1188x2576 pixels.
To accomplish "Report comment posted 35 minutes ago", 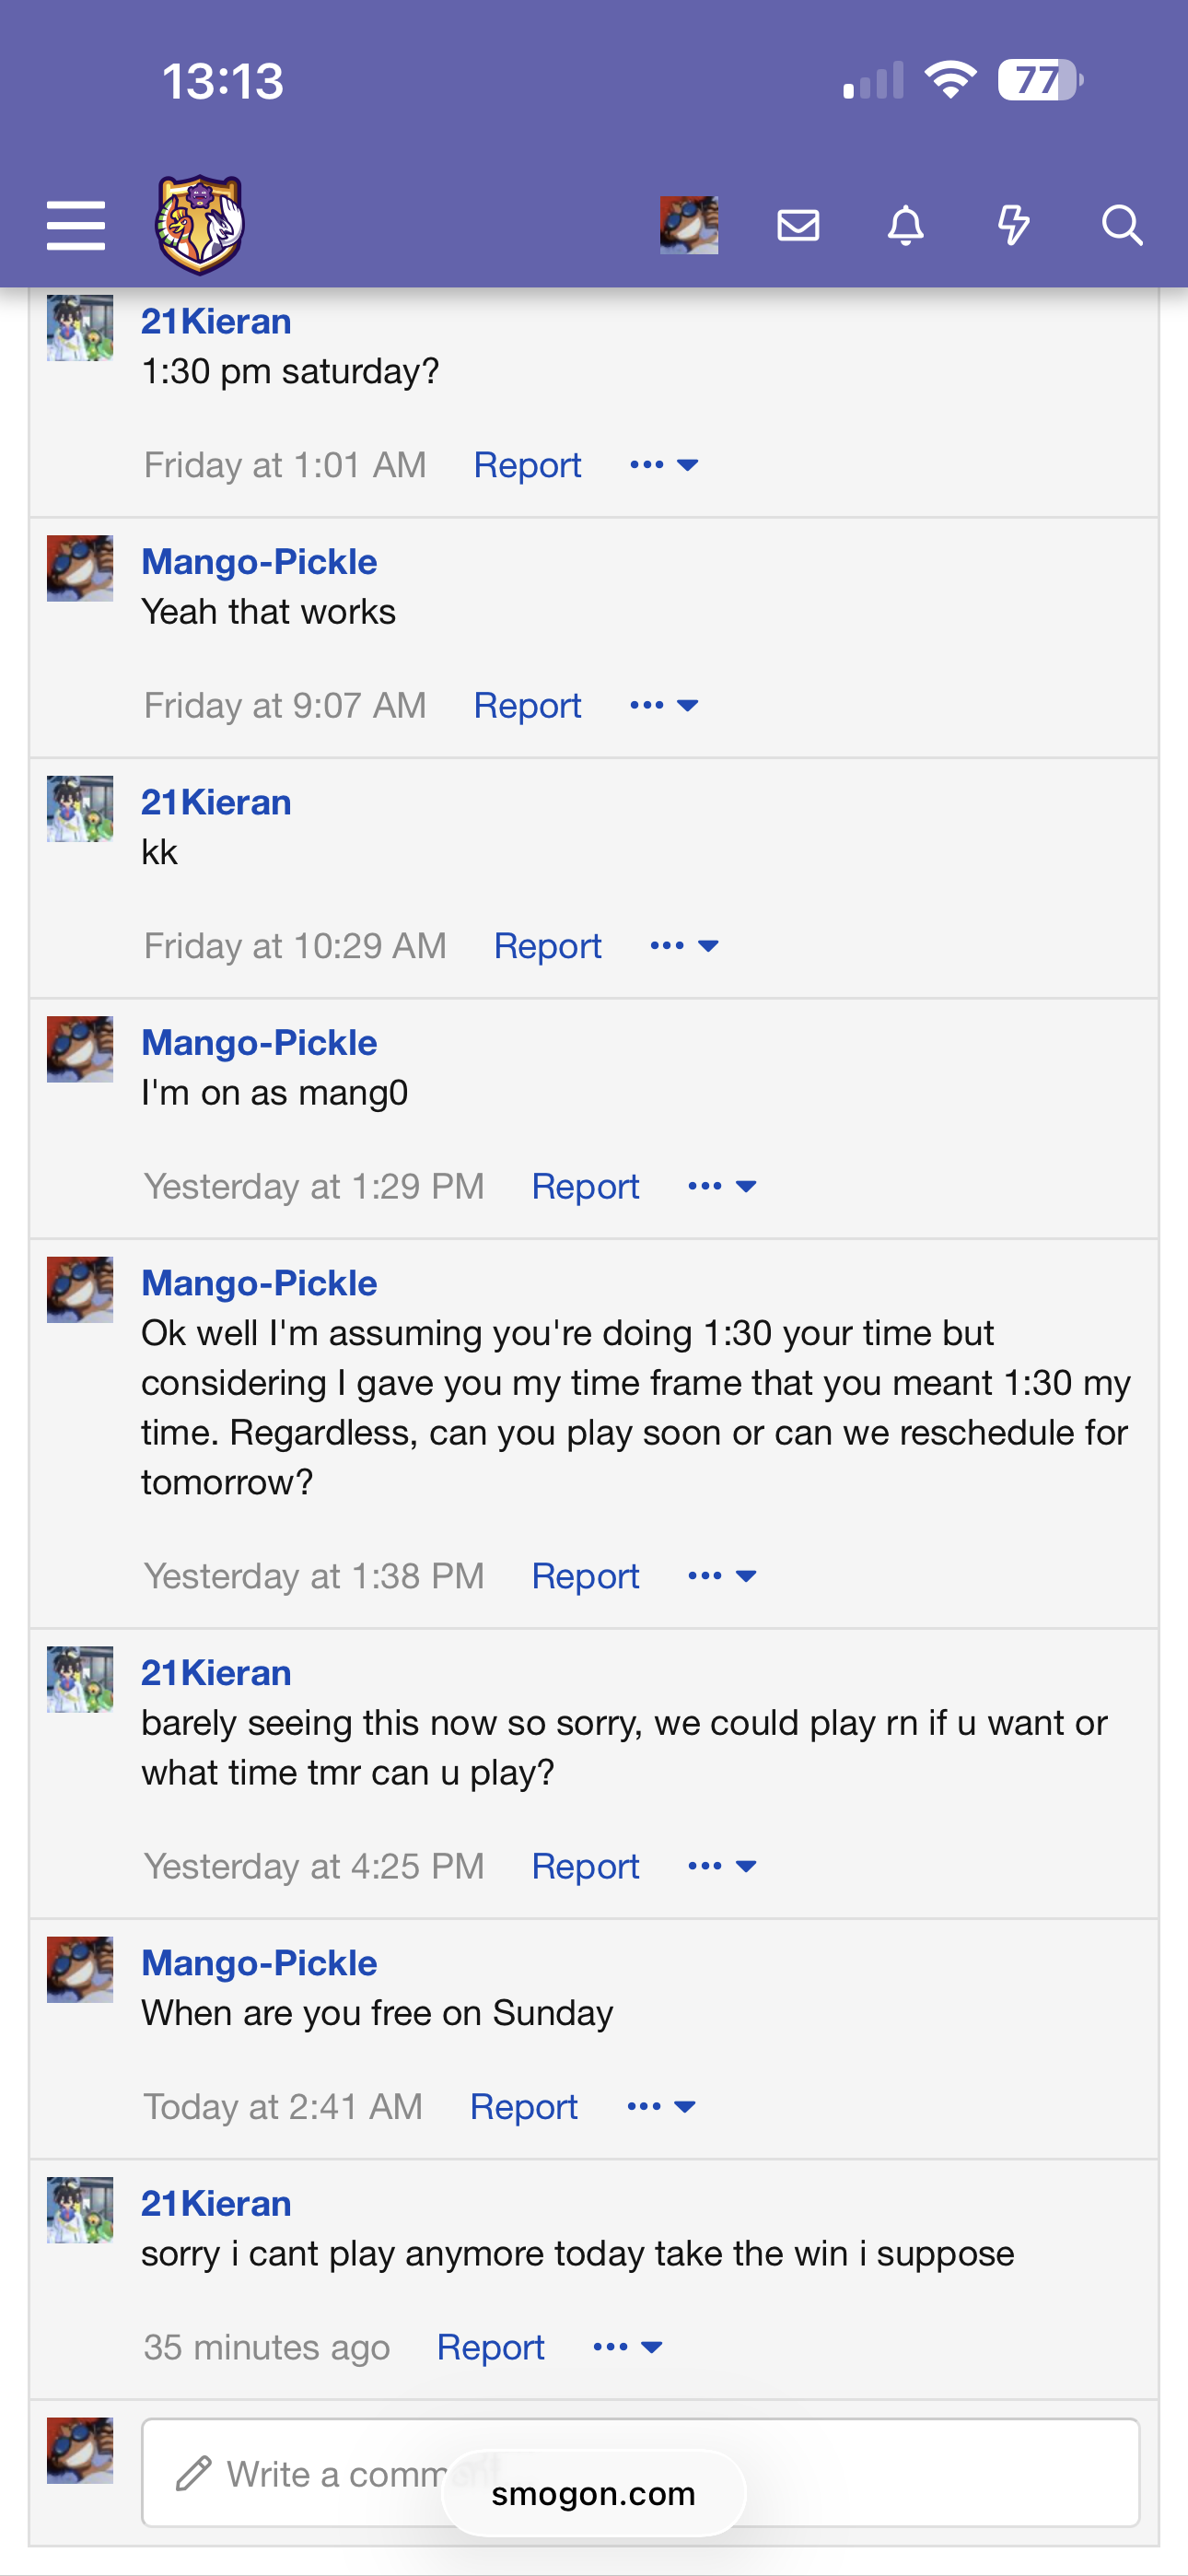I will (x=490, y=2347).
